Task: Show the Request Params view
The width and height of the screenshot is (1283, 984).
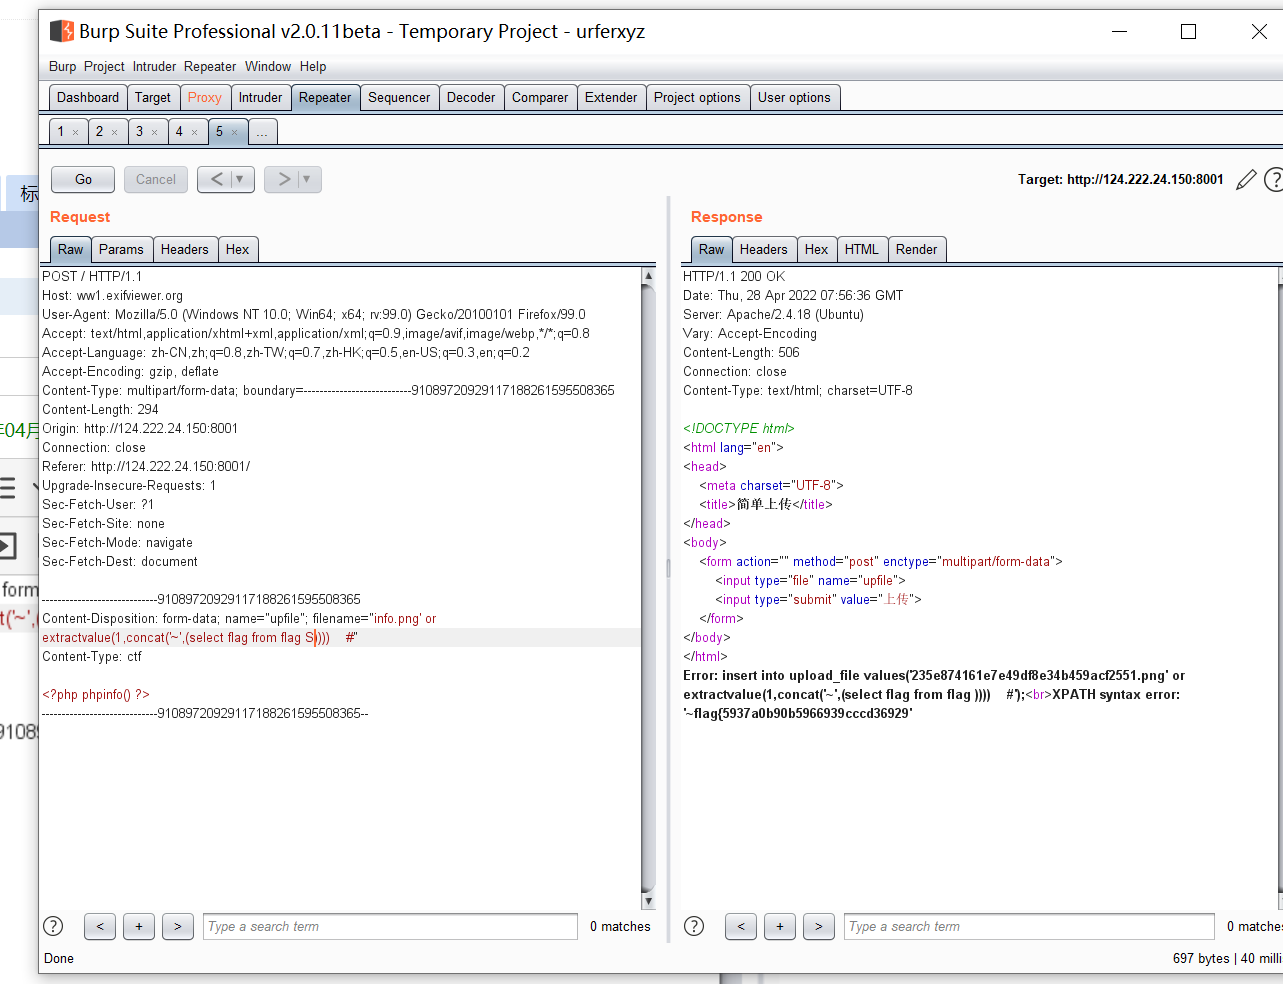Action: coord(121,249)
